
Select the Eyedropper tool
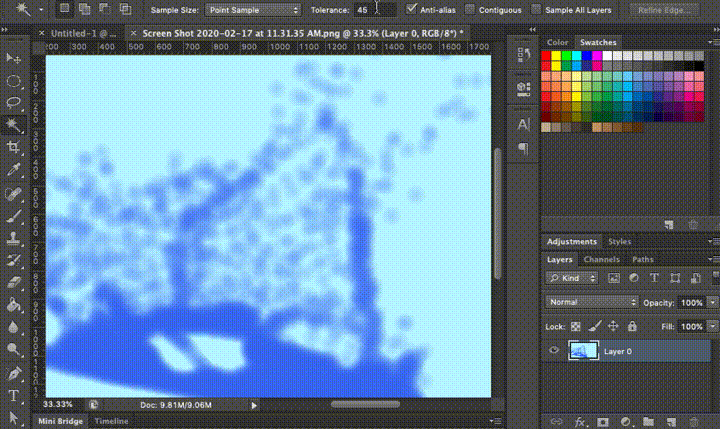pos(13,170)
